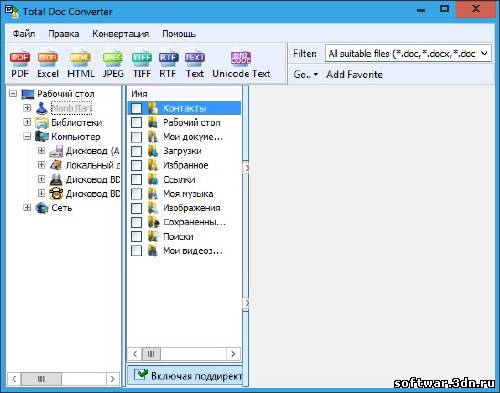Expand the user profile tree node

coord(27,108)
